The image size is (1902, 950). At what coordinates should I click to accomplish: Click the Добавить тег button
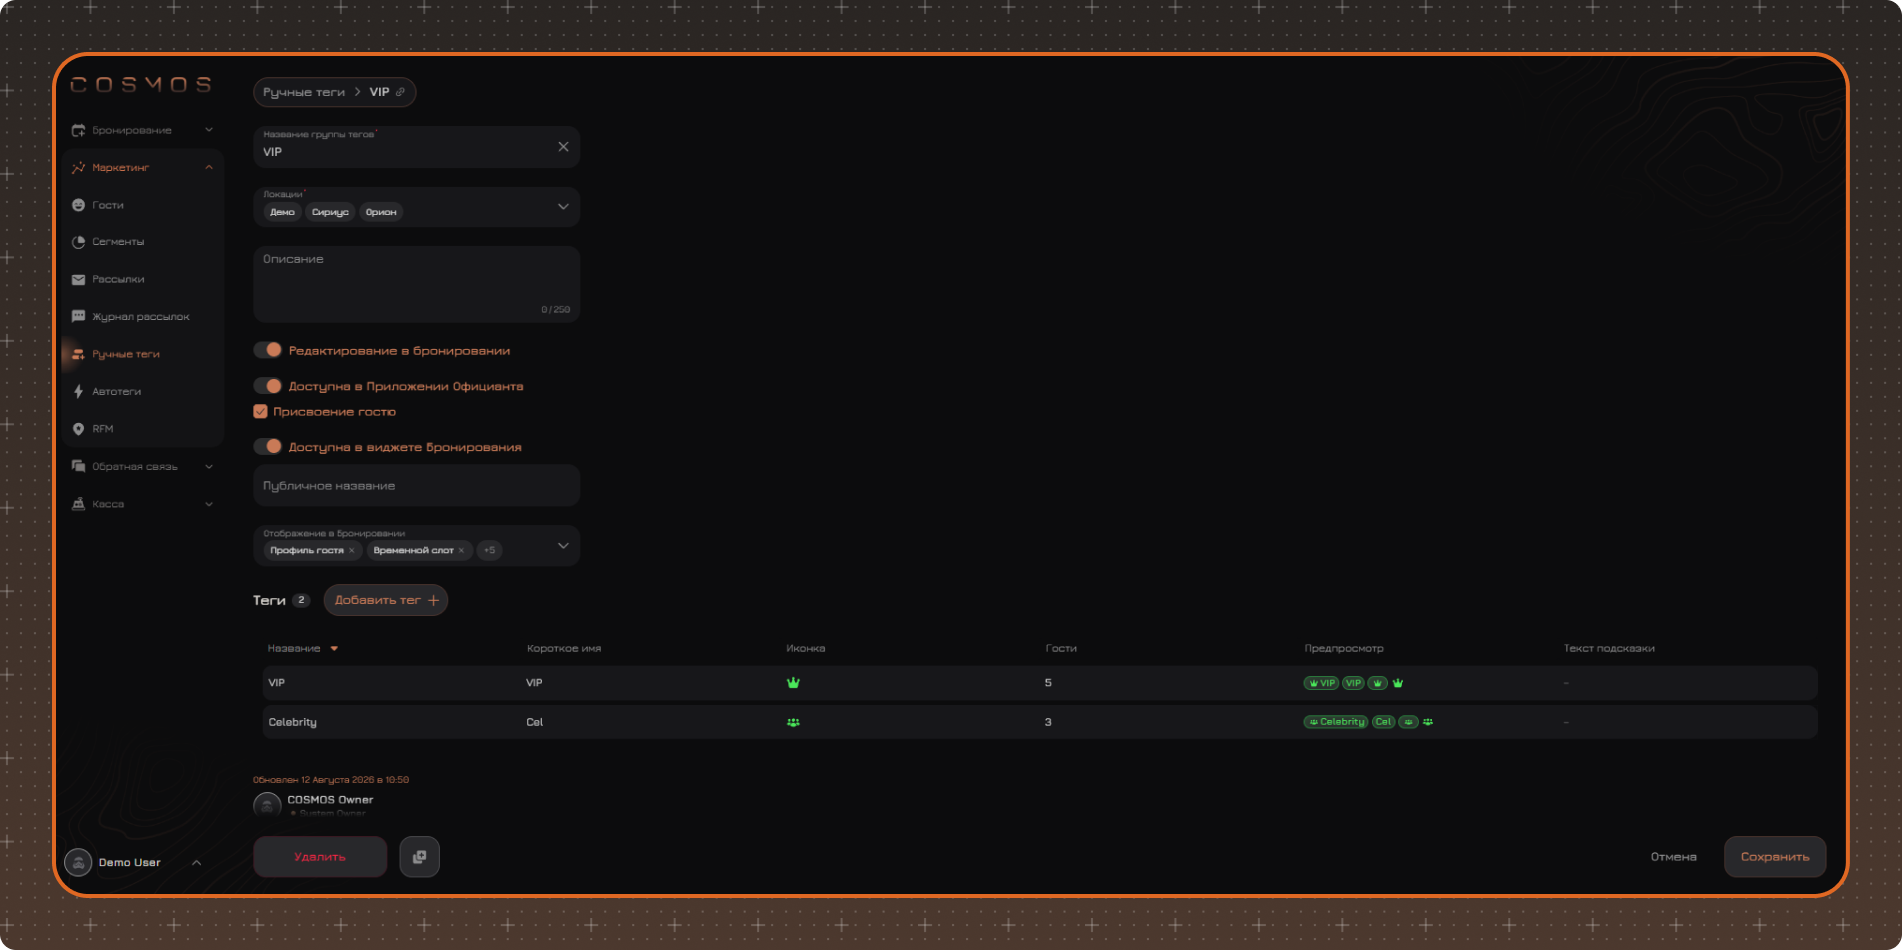[386, 600]
